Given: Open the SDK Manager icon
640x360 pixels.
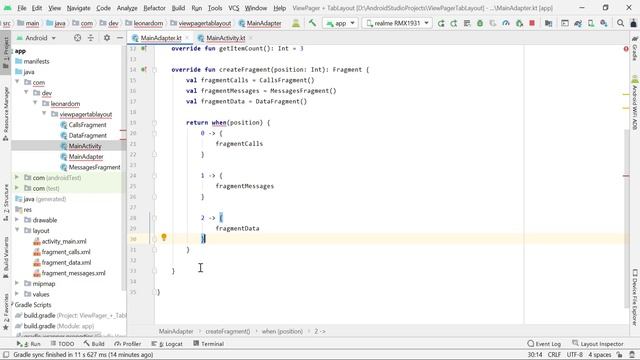Looking at the screenshot, I should point(604,23).
